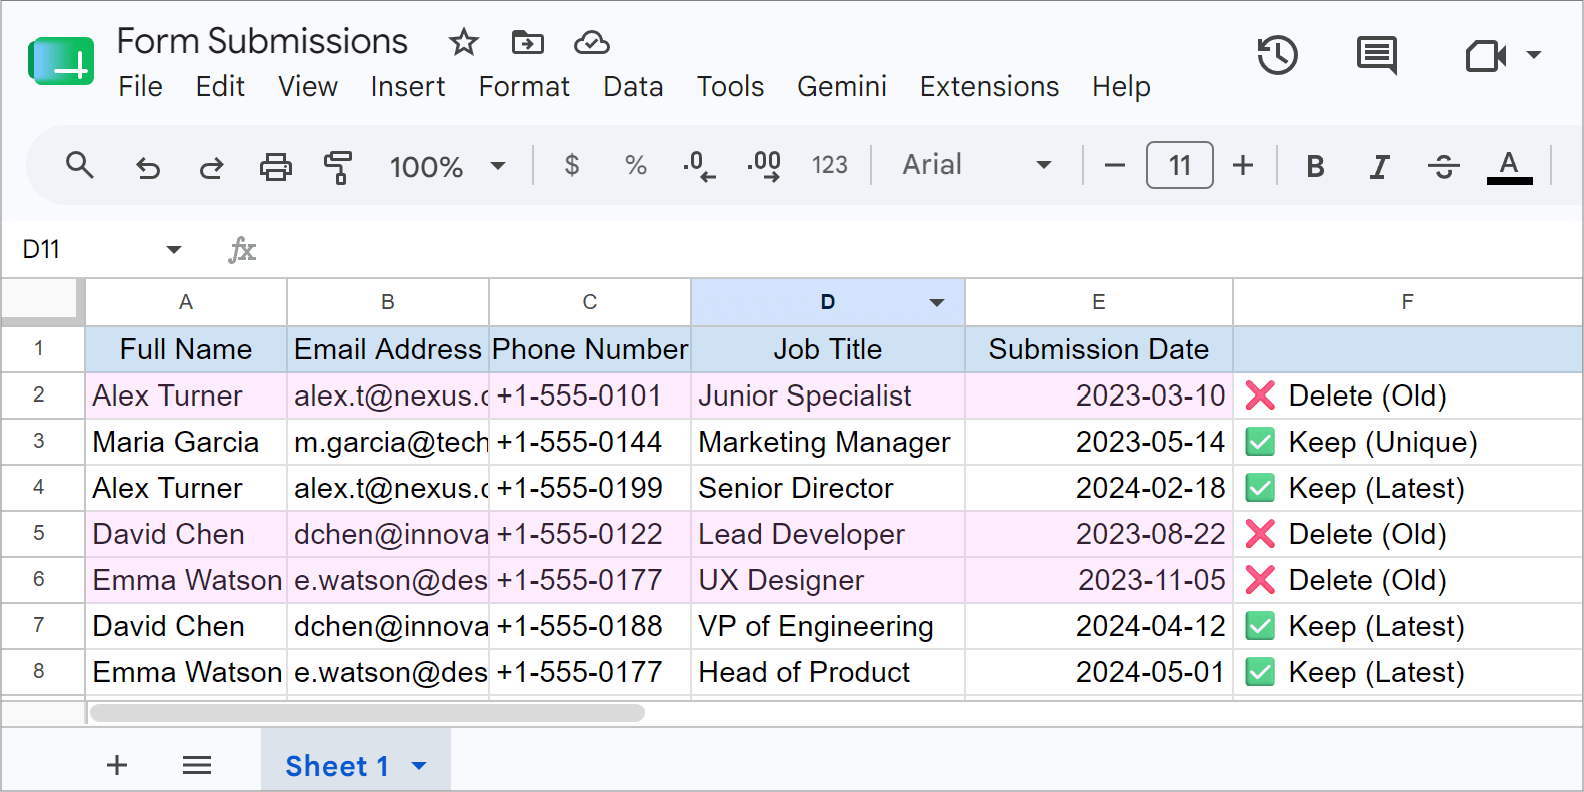Click the fx formula bar icon

click(x=242, y=249)
